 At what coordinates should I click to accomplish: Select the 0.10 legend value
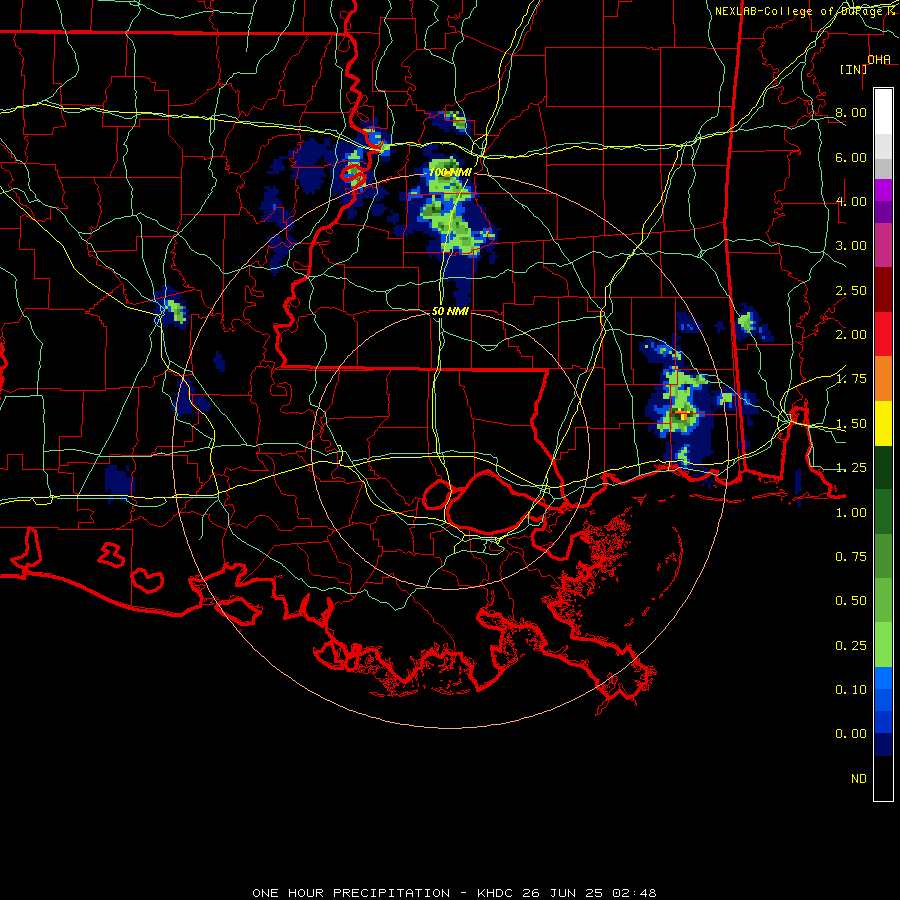851,690
